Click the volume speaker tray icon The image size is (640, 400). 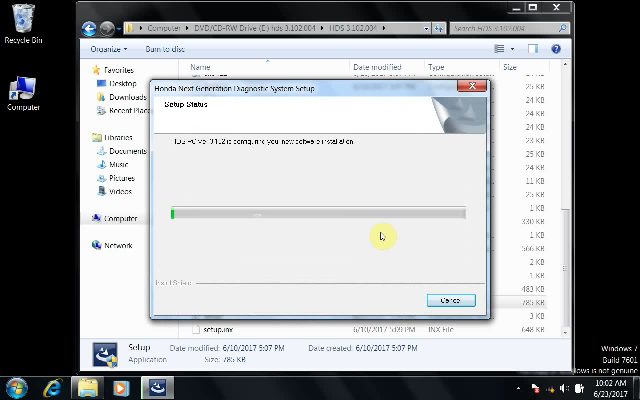click(x=565, y=388)
